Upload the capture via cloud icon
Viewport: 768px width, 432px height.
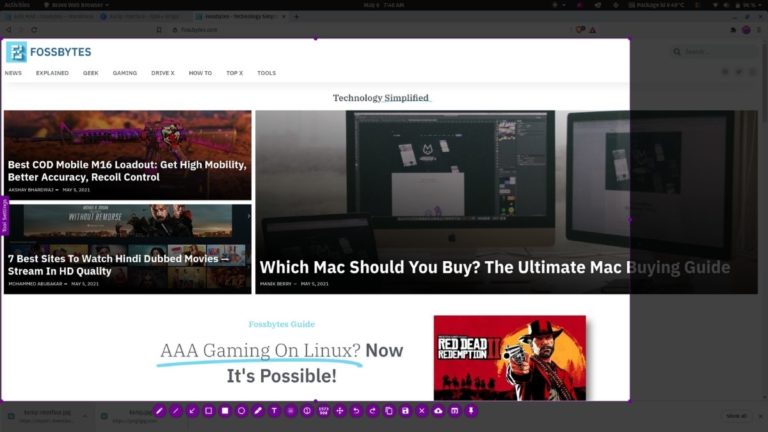tap(438, 411)
